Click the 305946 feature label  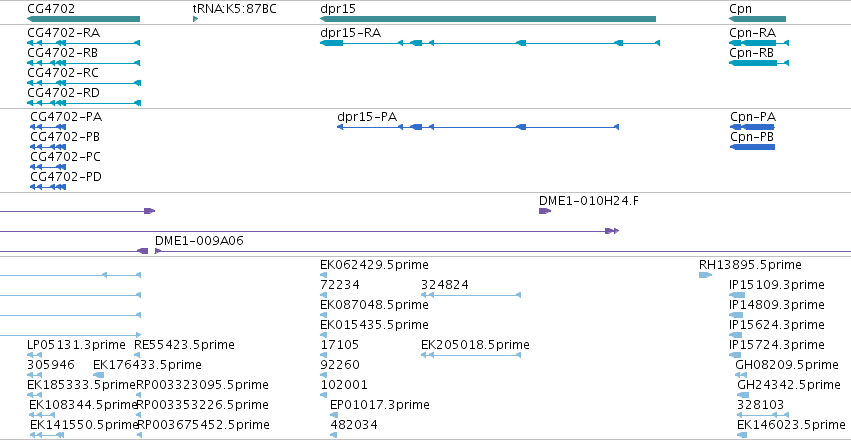51,365
